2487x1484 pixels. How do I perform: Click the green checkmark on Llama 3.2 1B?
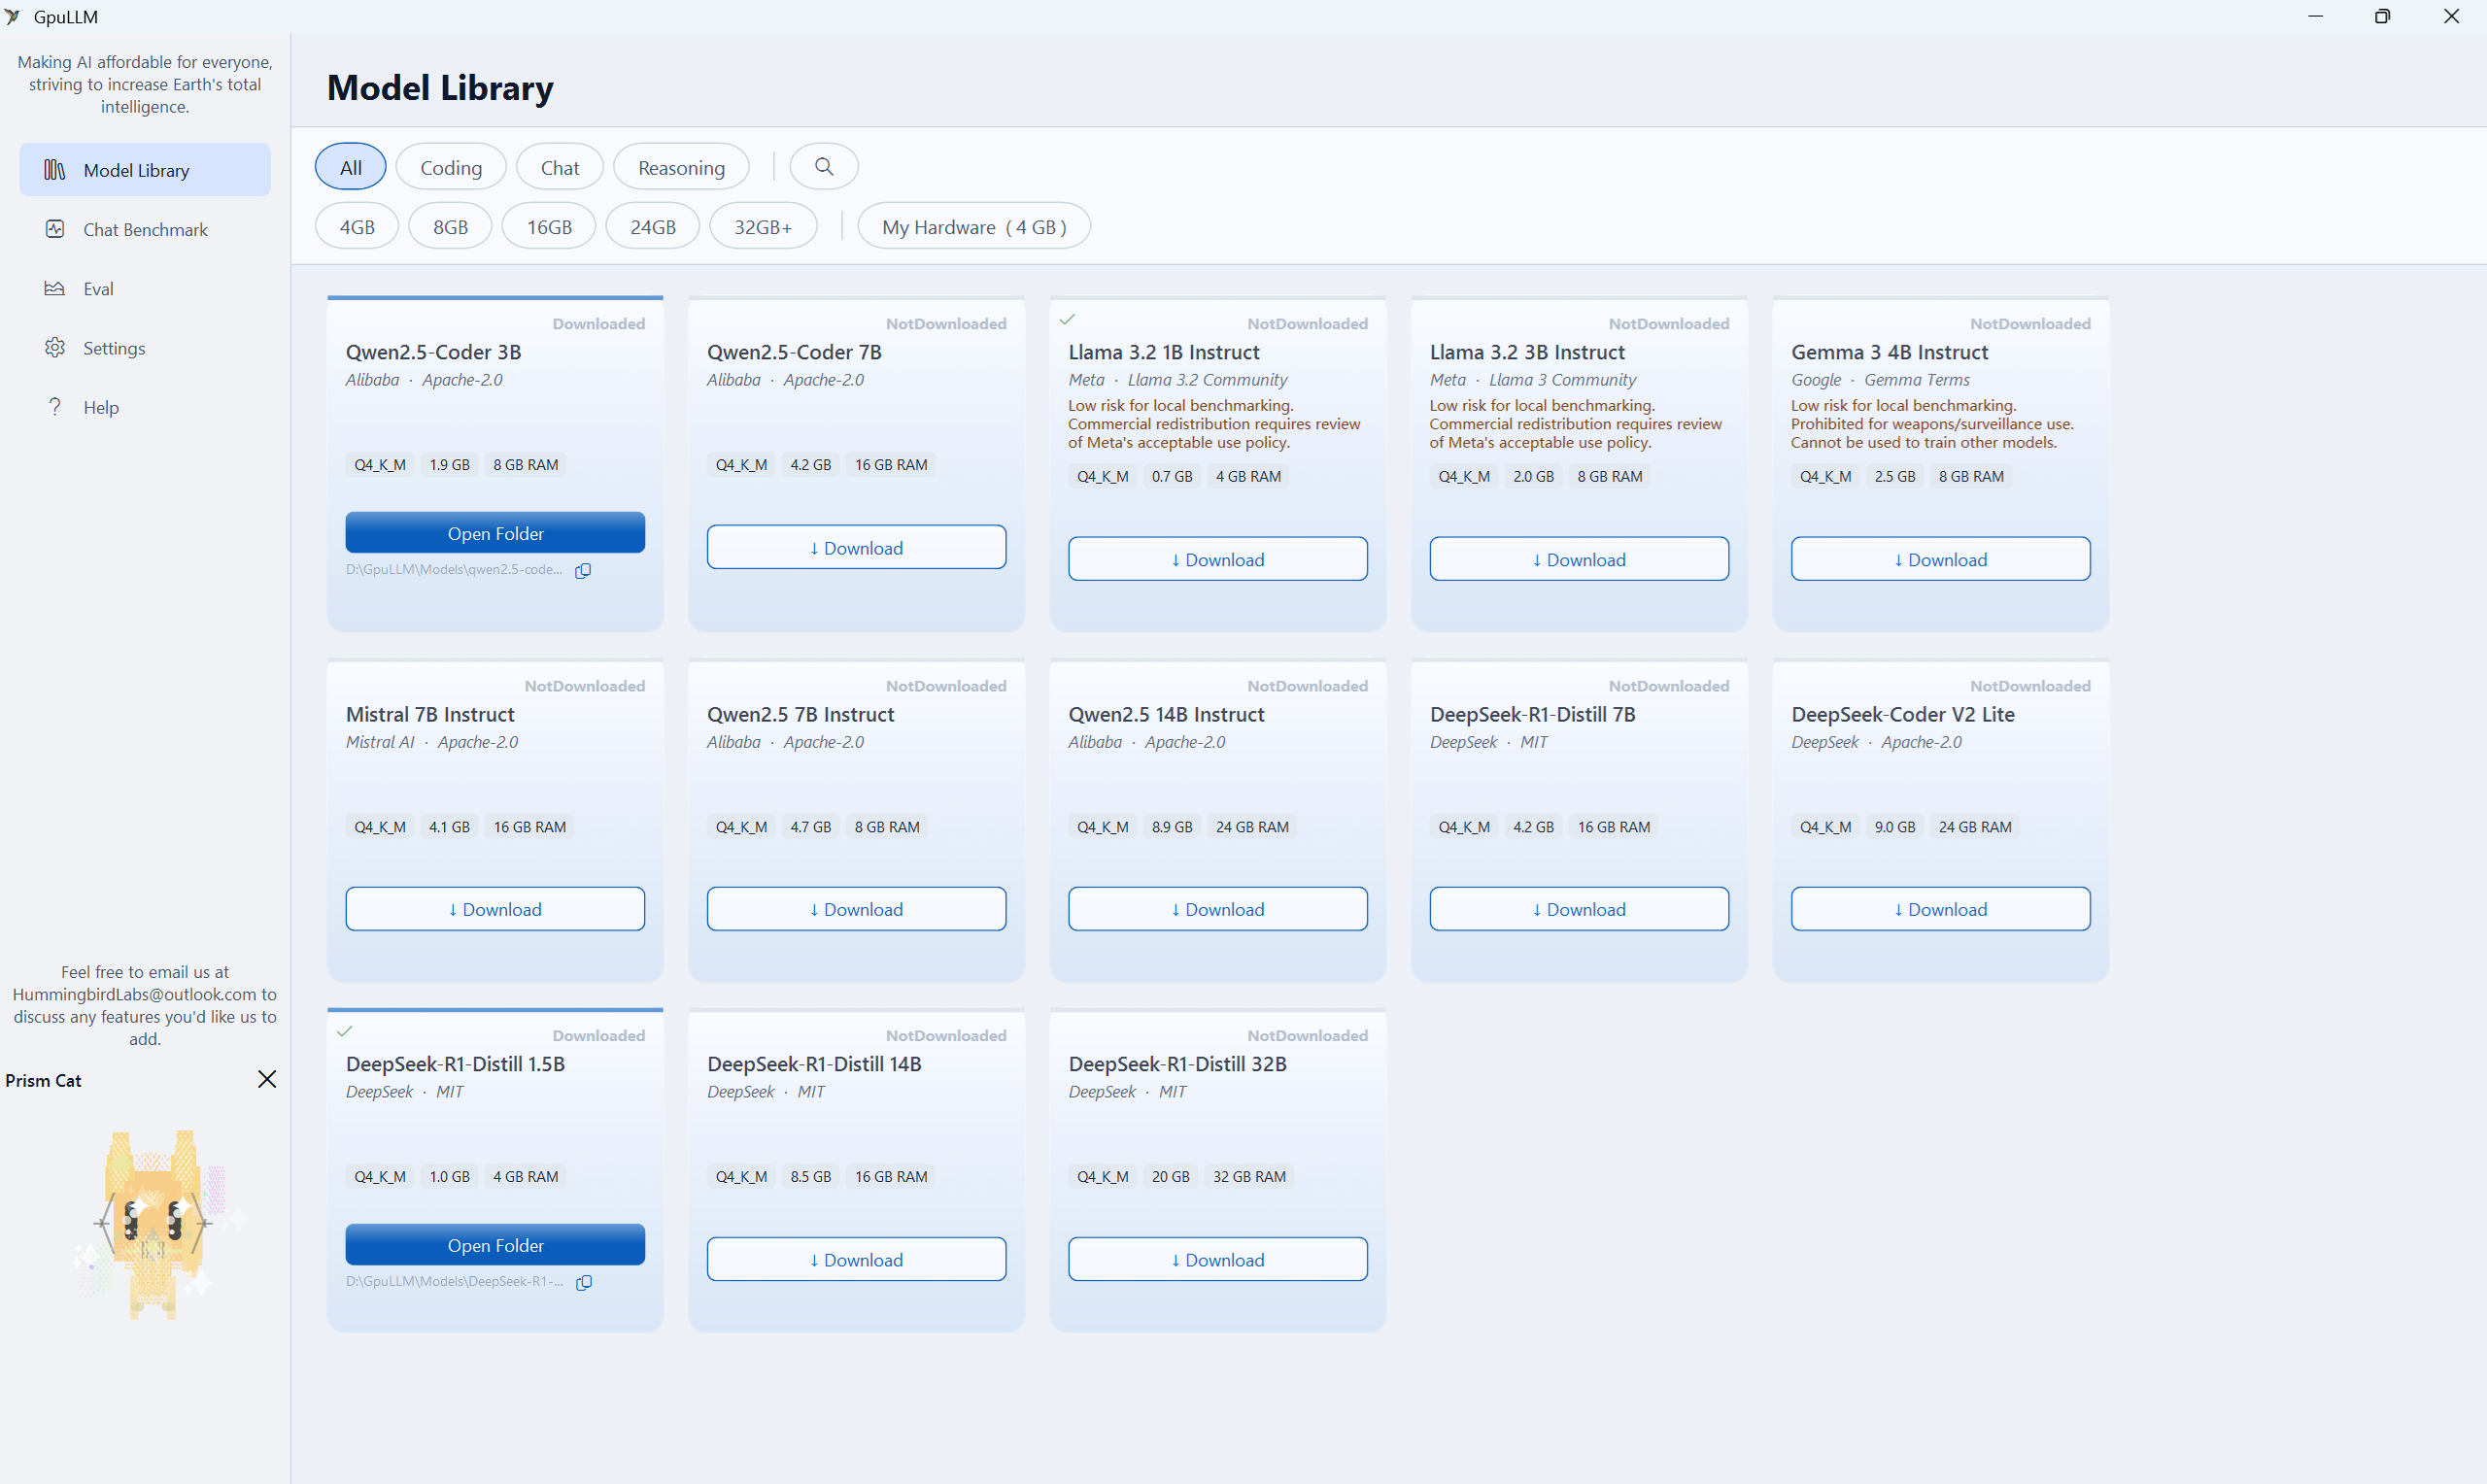point(1067,319)
